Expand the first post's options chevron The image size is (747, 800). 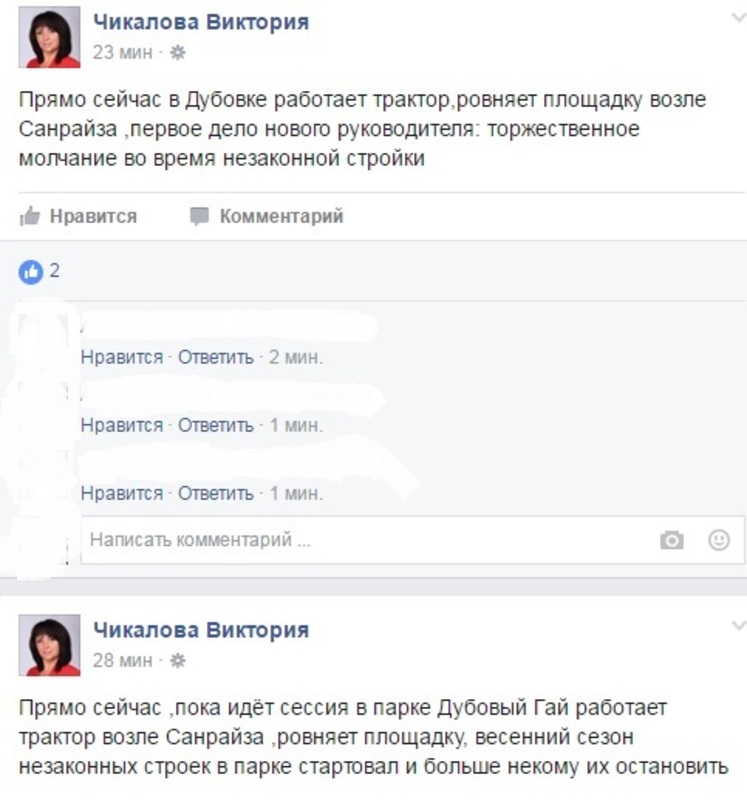(x=738, y=18)
